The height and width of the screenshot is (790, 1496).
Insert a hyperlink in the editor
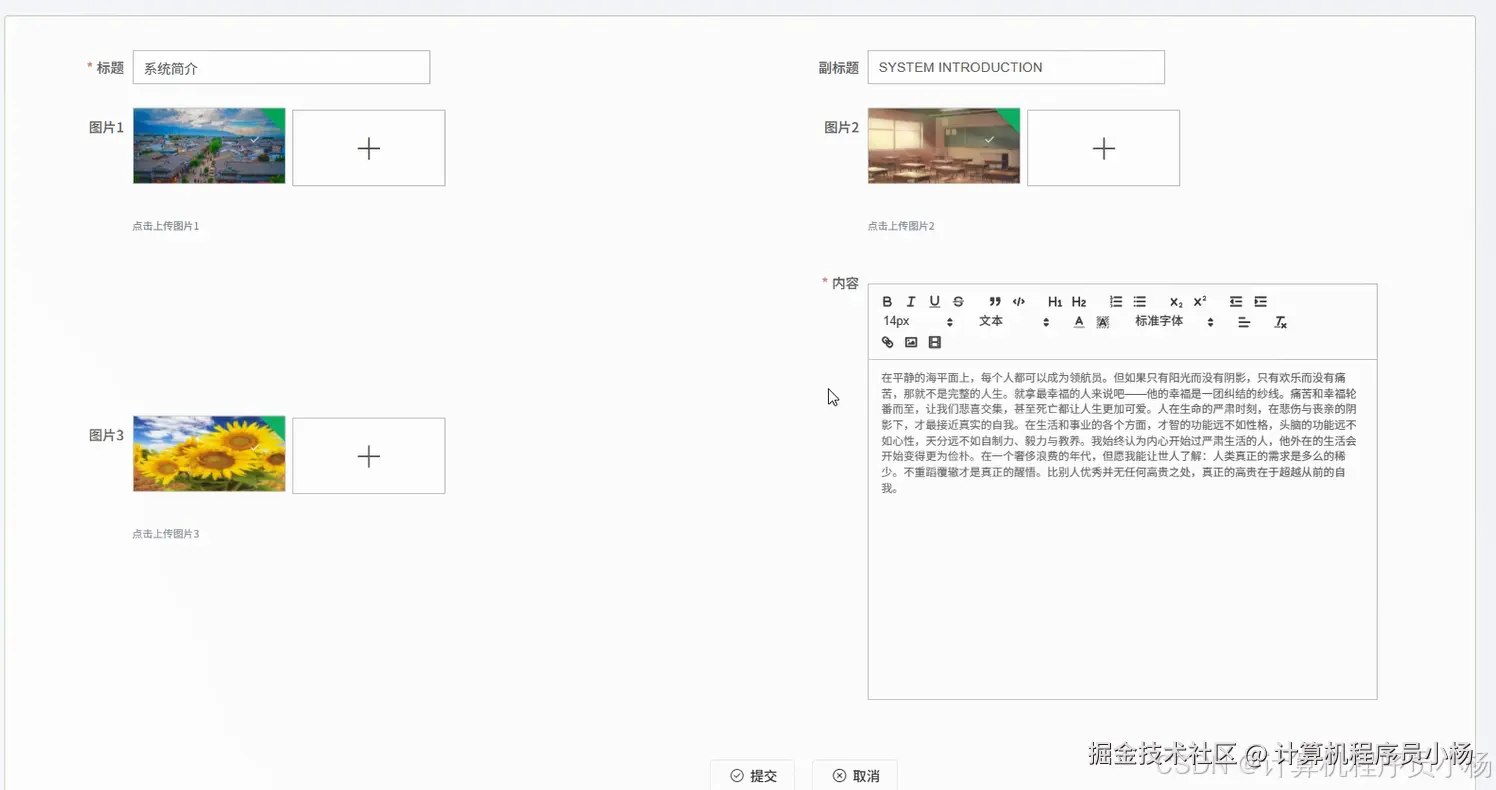point(887,342)
